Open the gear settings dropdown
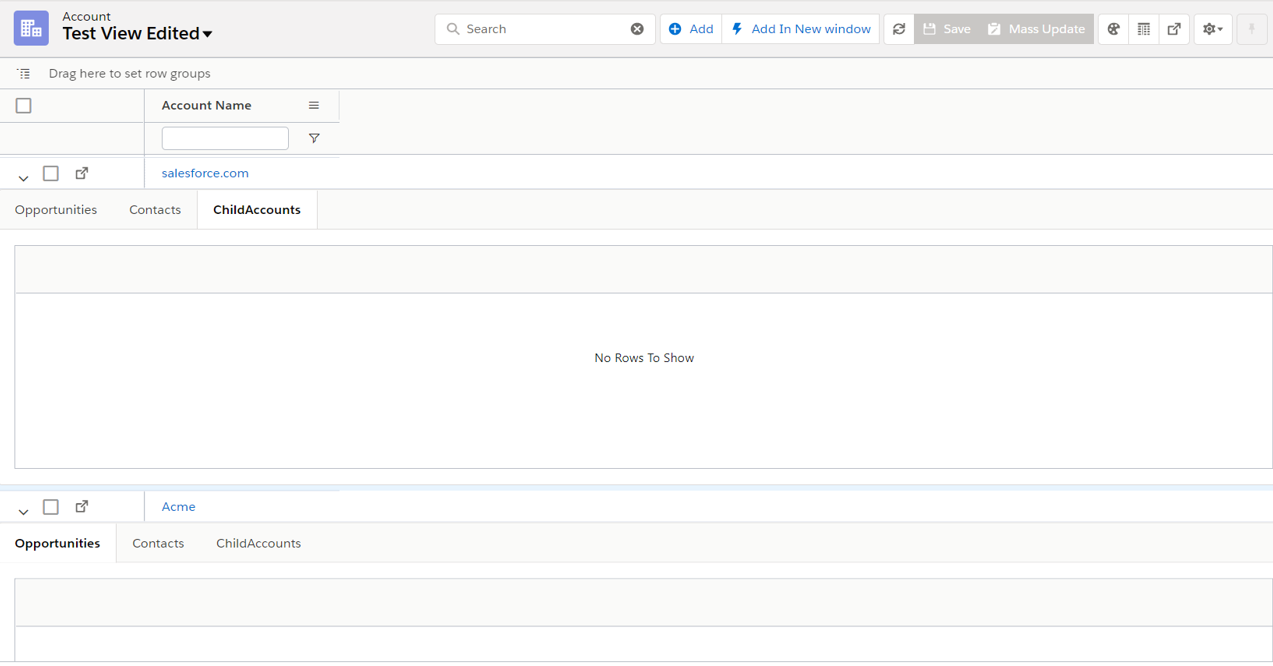The image size is (1273, 666). 1212,29
